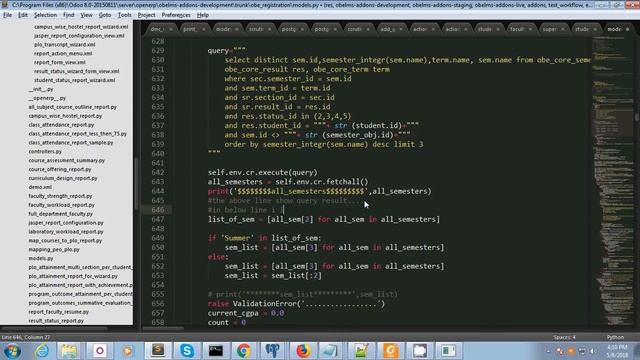Switch to the print_ tab
The width and height of the screenshot is (640, 360).
[x=189, y=29]
